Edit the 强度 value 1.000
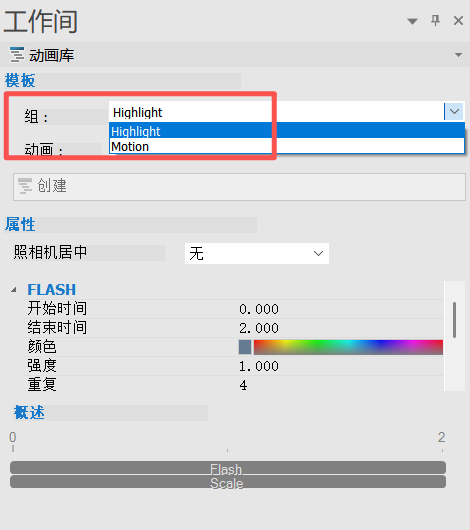The height and width of the screenshot is (530, 470). [341, 366]
